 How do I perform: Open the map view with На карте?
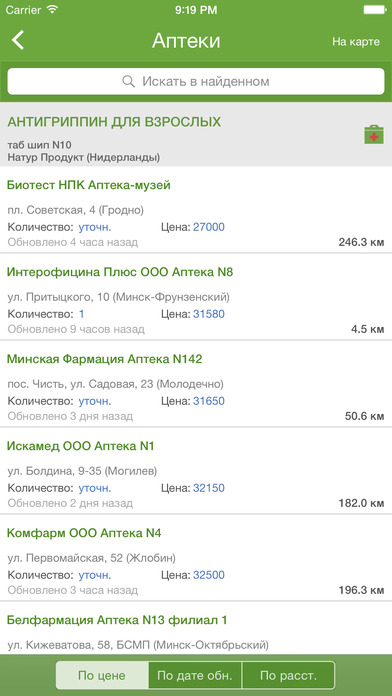click(356, 42)
